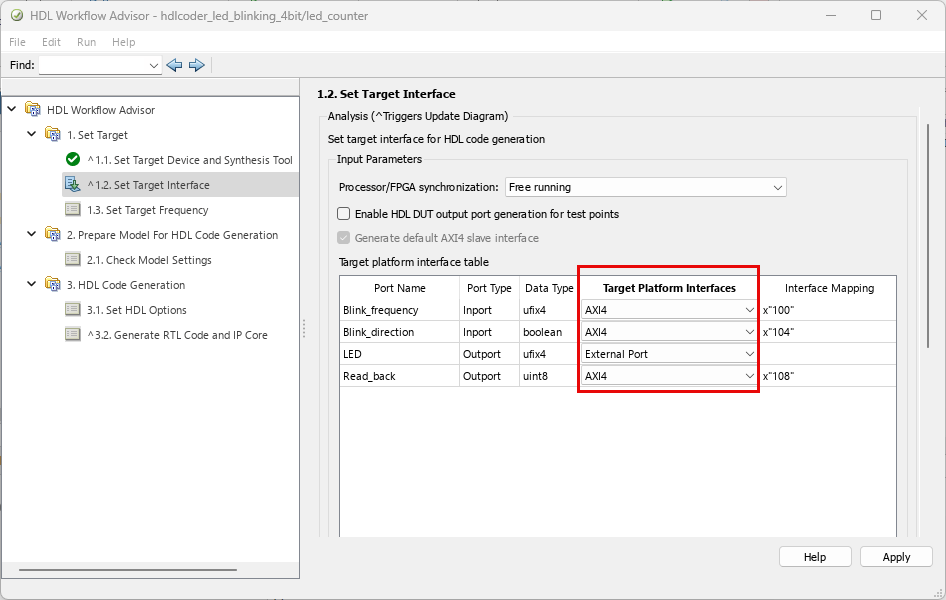Click the Help button

(815, 557)
